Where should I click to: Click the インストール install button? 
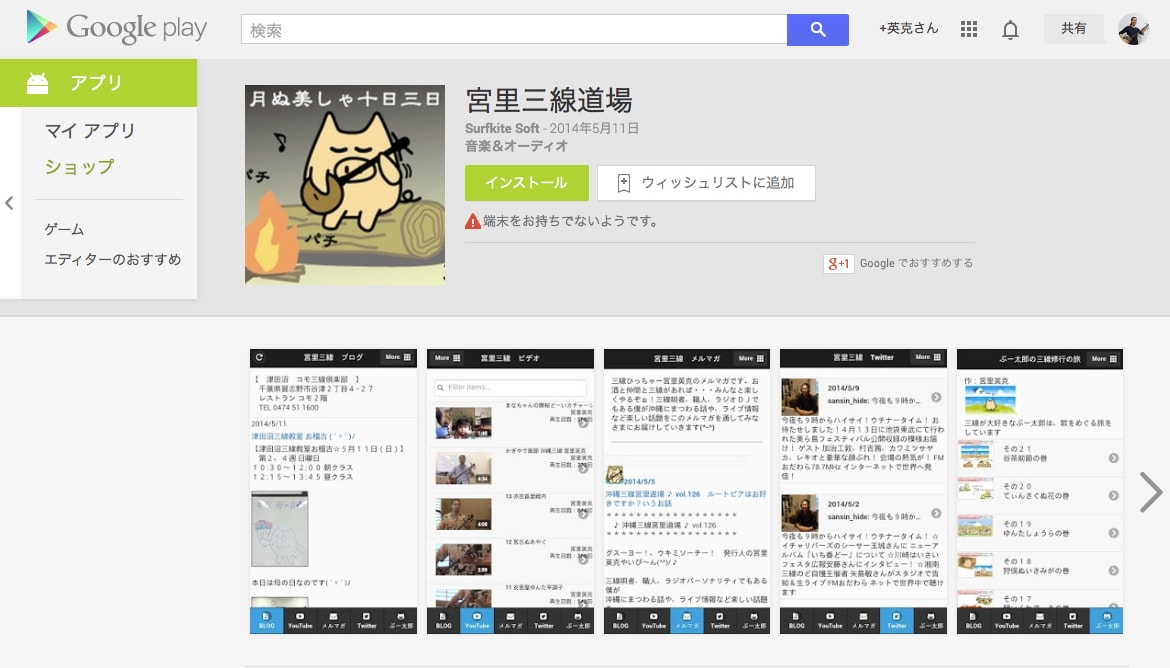pos(527,183)
